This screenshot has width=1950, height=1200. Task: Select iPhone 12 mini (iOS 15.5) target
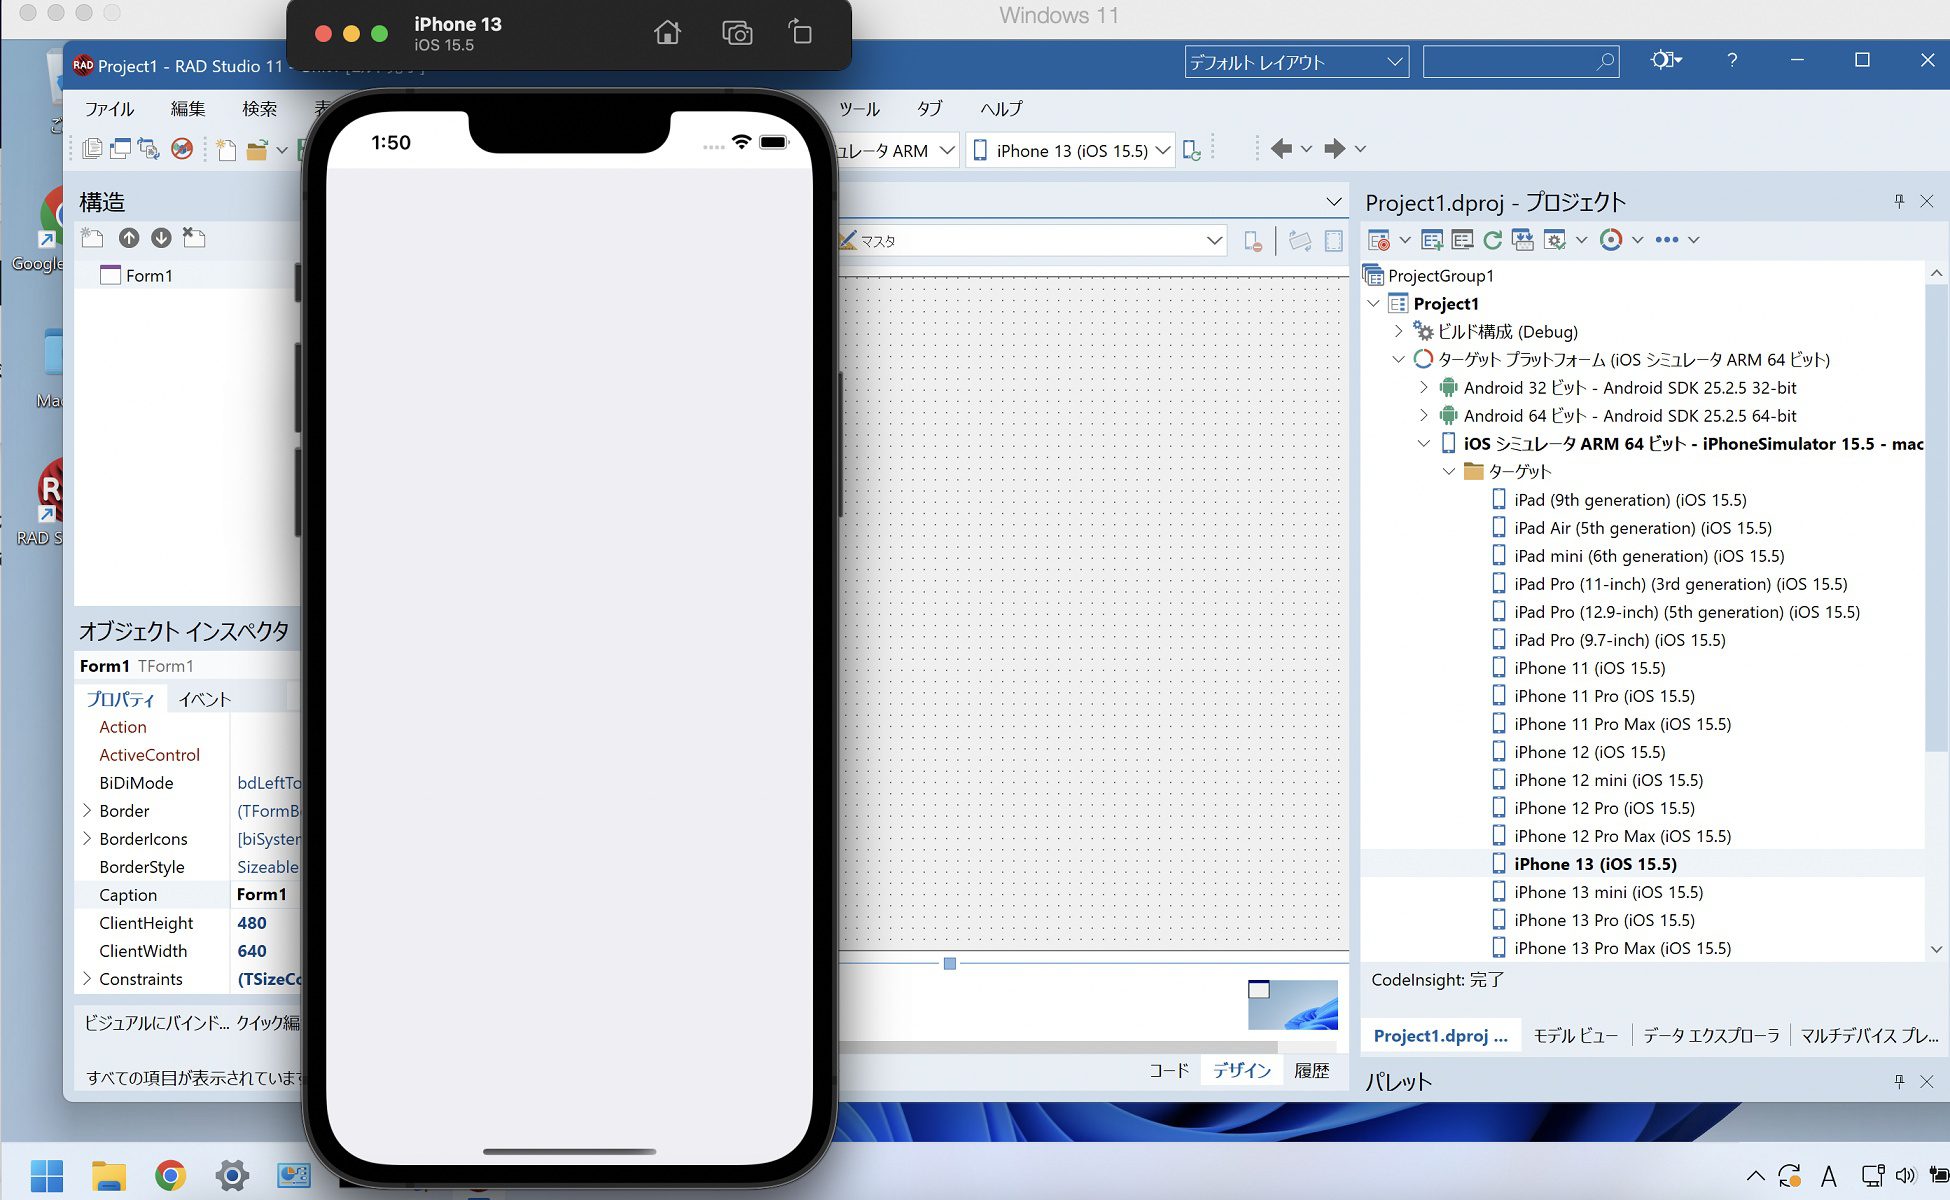point(1608,779)
